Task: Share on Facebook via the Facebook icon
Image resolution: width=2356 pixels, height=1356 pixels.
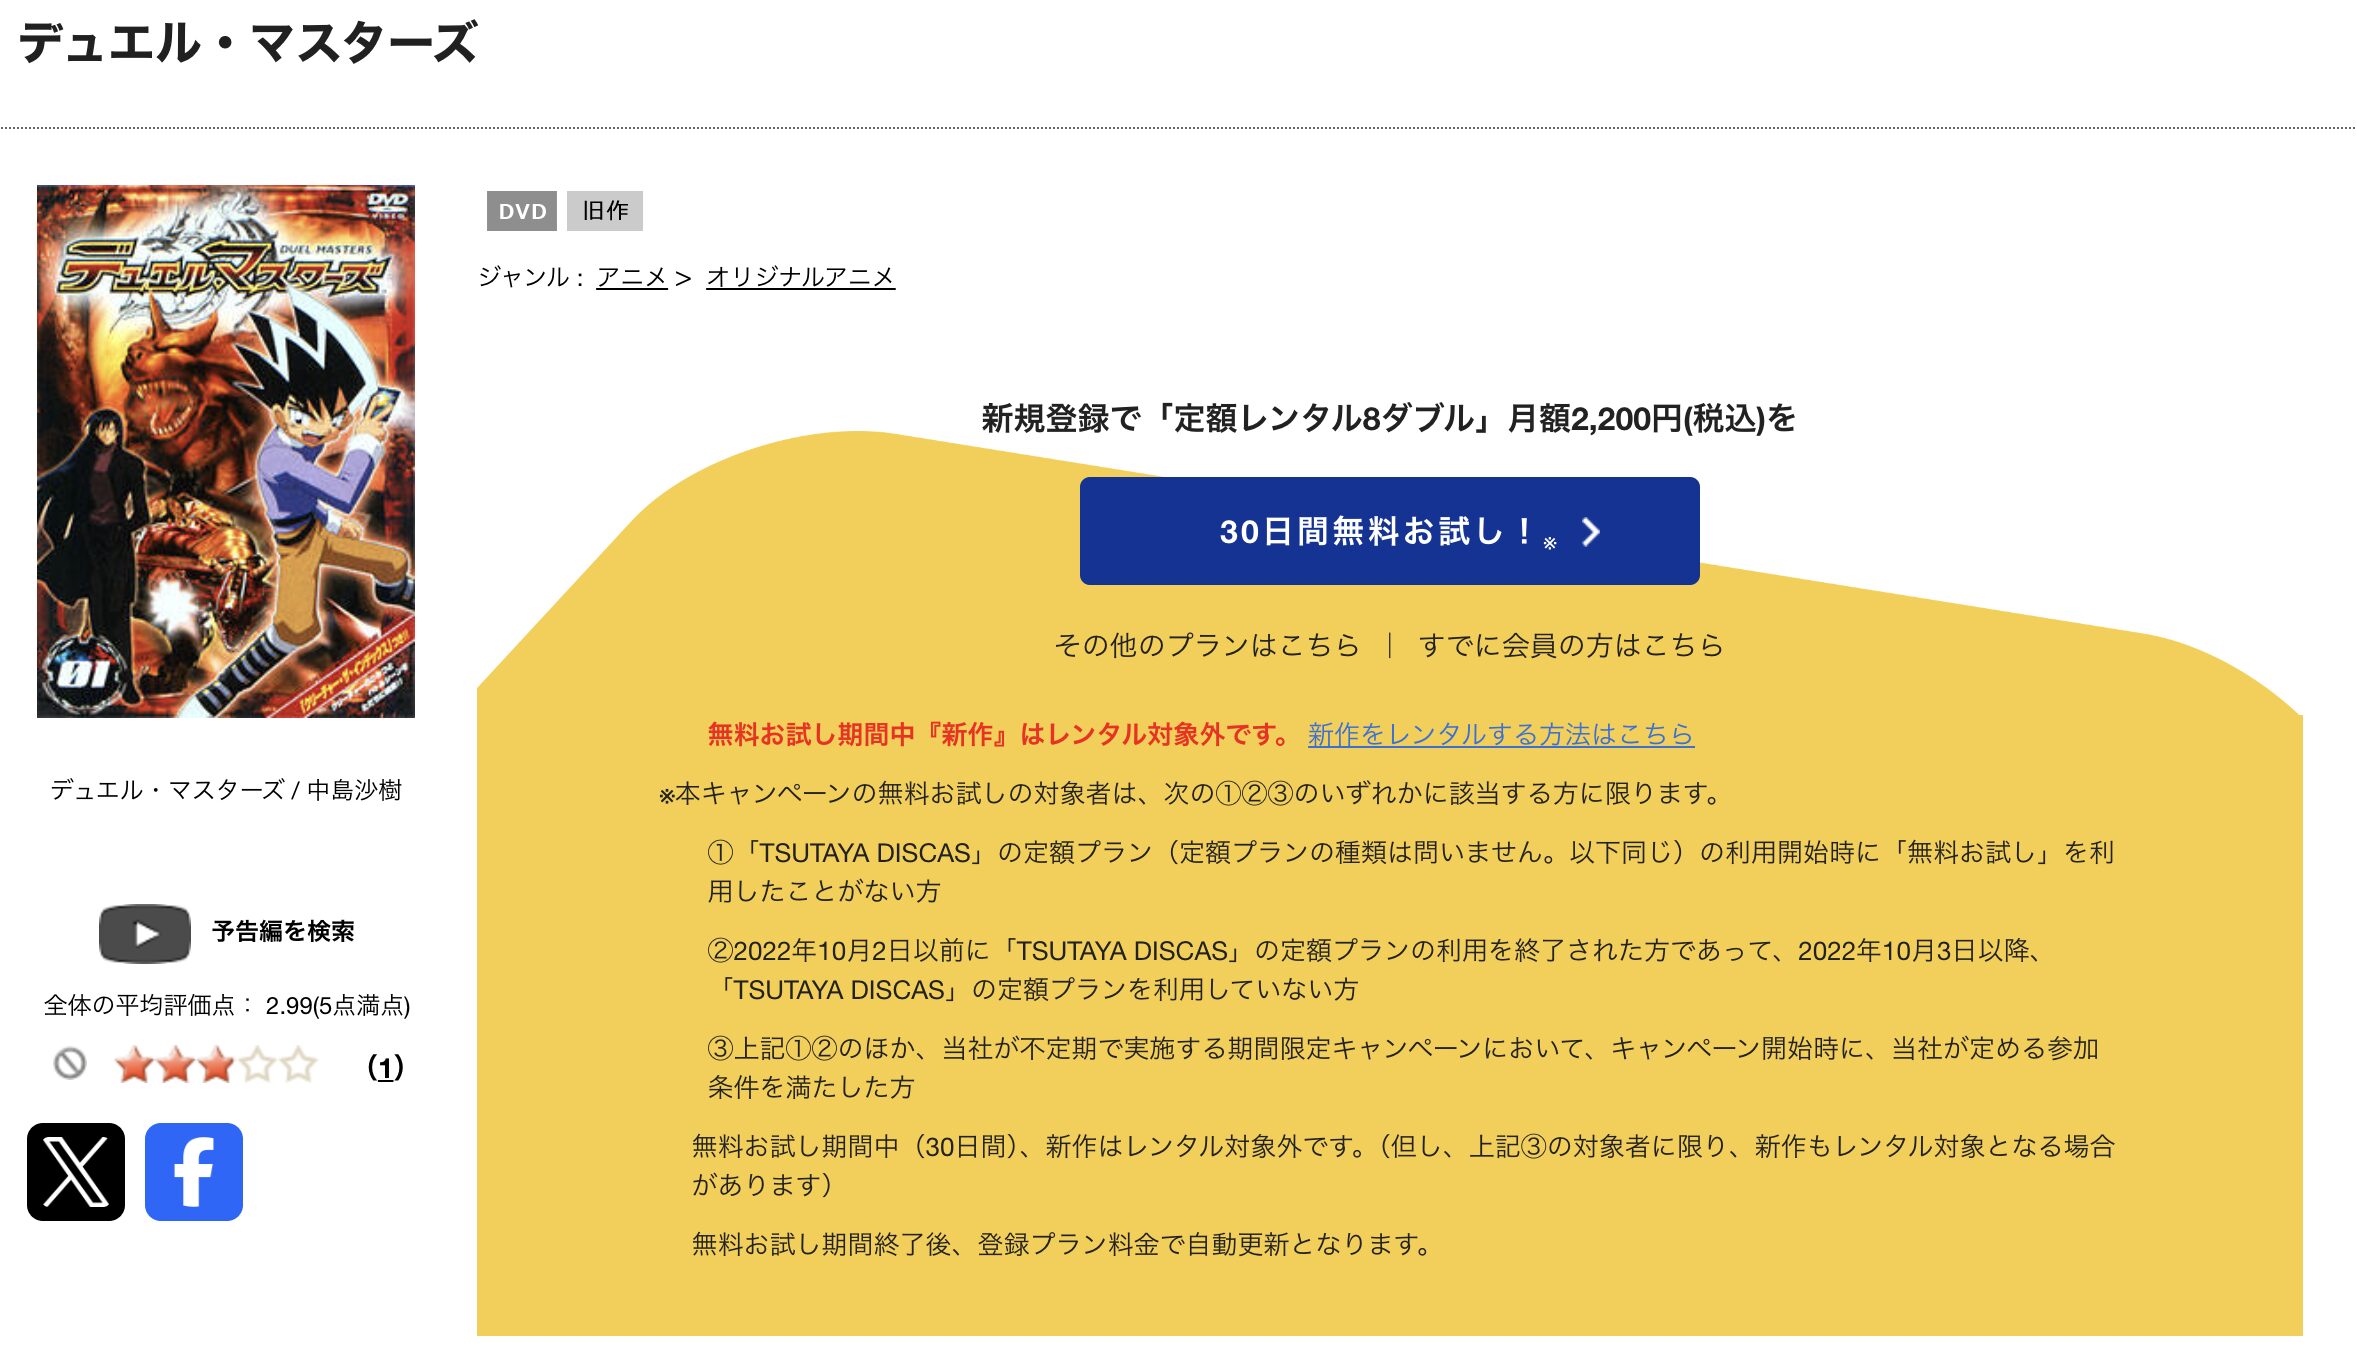Action: click(x=194, y=1172)
